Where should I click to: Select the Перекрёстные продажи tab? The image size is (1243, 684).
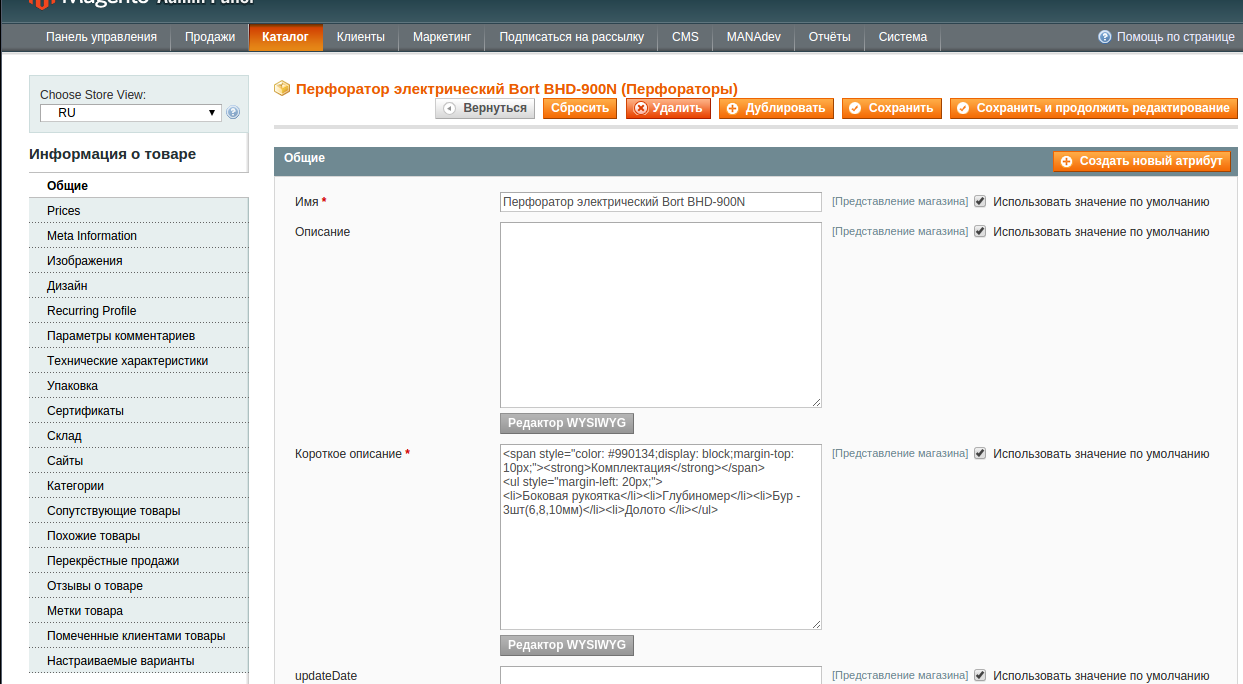click(138, 561)
